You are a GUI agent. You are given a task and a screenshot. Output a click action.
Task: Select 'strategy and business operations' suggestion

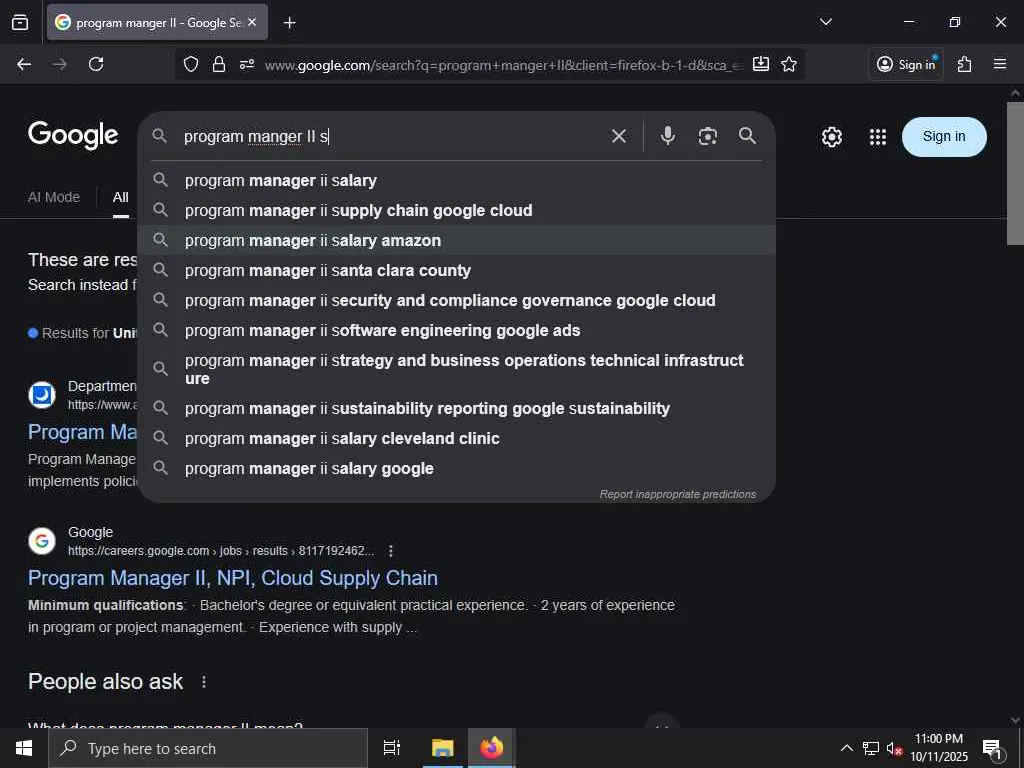click(x=456, y=369)
